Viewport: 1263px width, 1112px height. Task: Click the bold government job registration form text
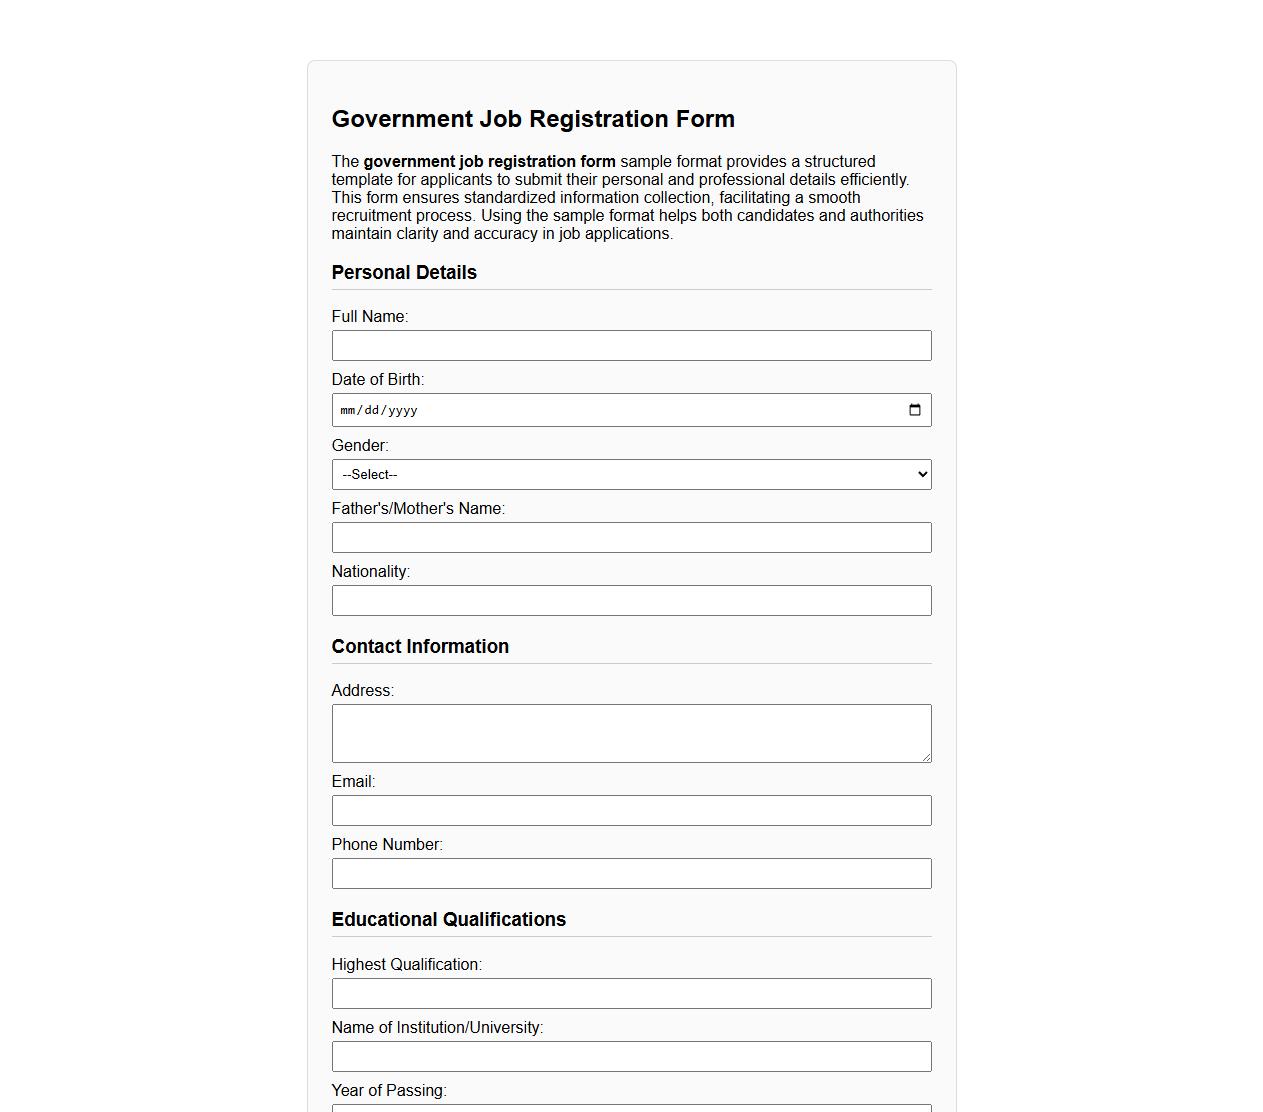492,161
